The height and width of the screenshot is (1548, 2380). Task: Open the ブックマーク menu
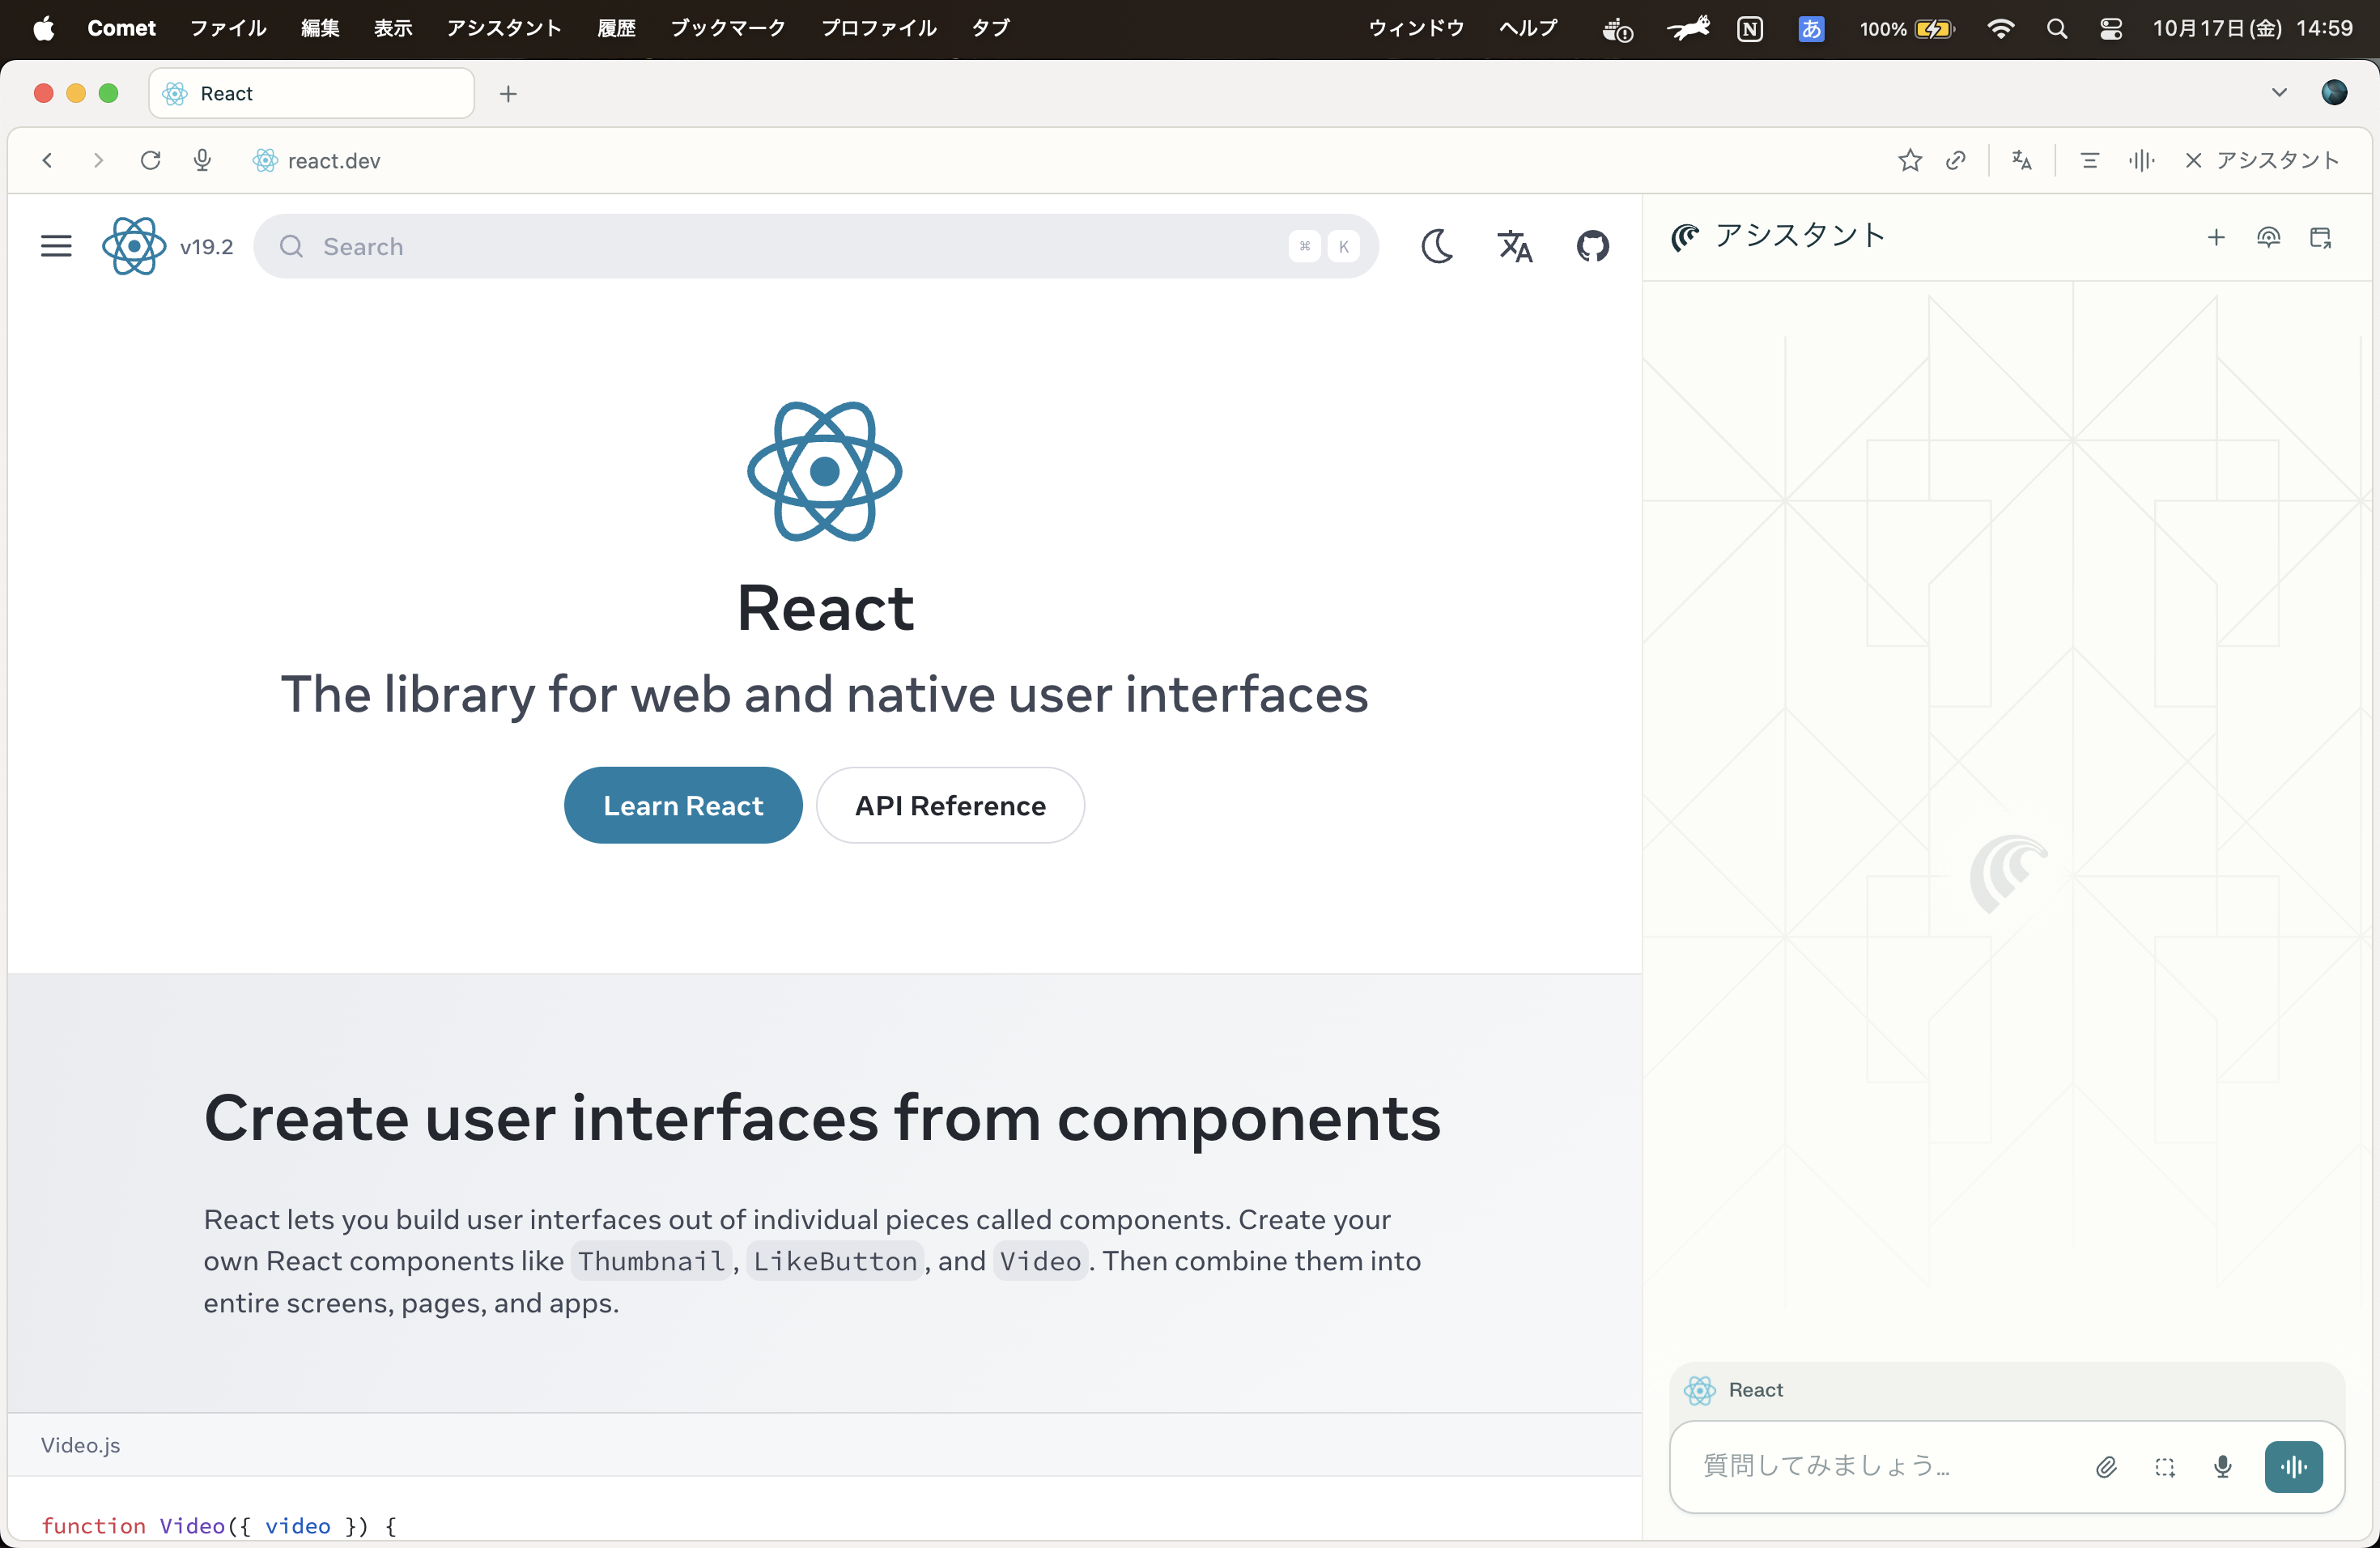pos(727,28)
